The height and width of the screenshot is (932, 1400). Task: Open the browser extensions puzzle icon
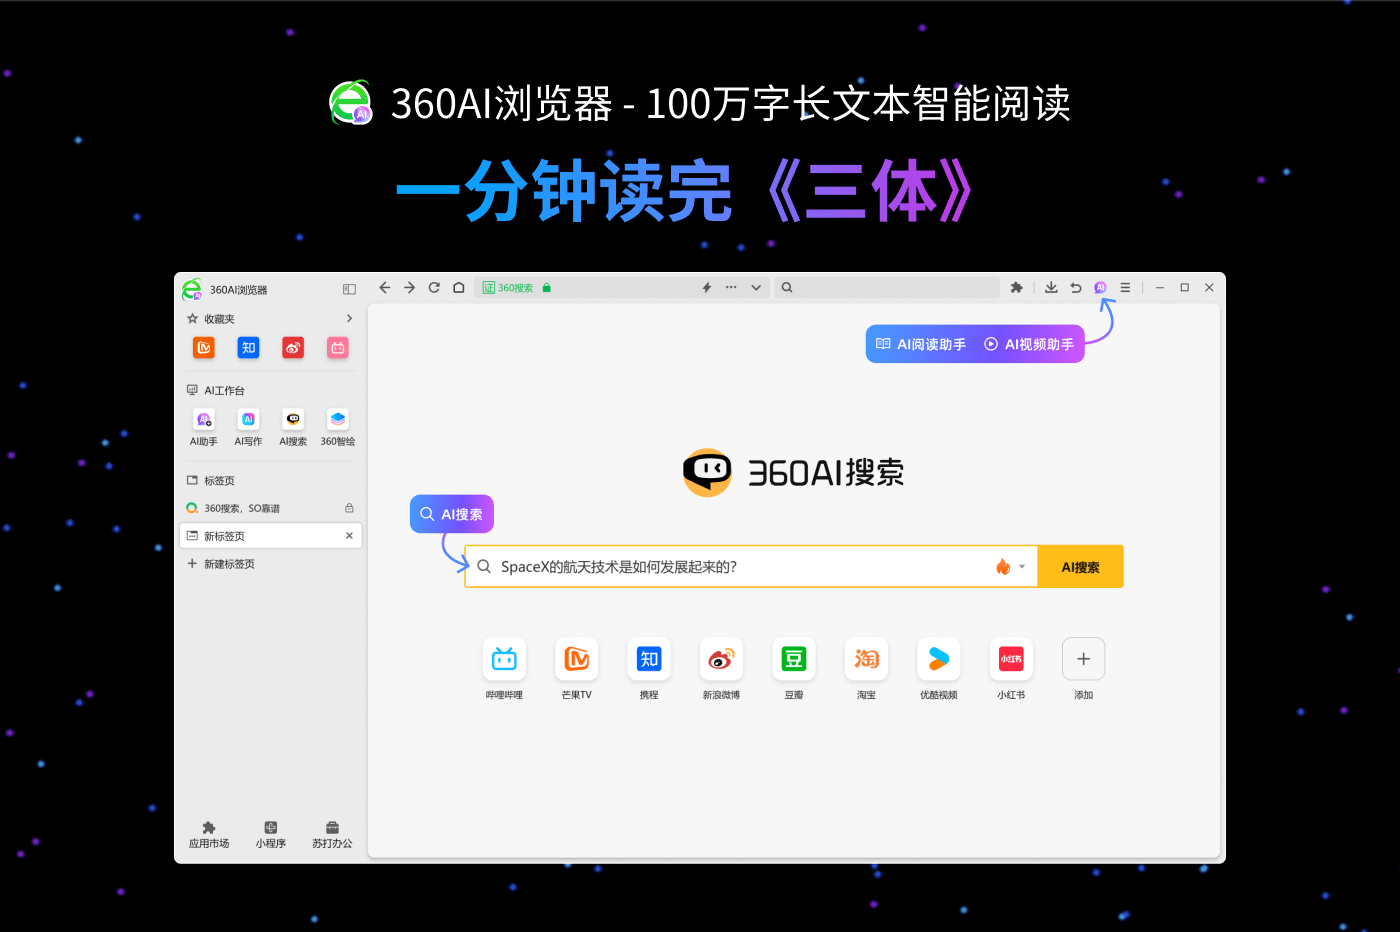[x=1016, y=287]
